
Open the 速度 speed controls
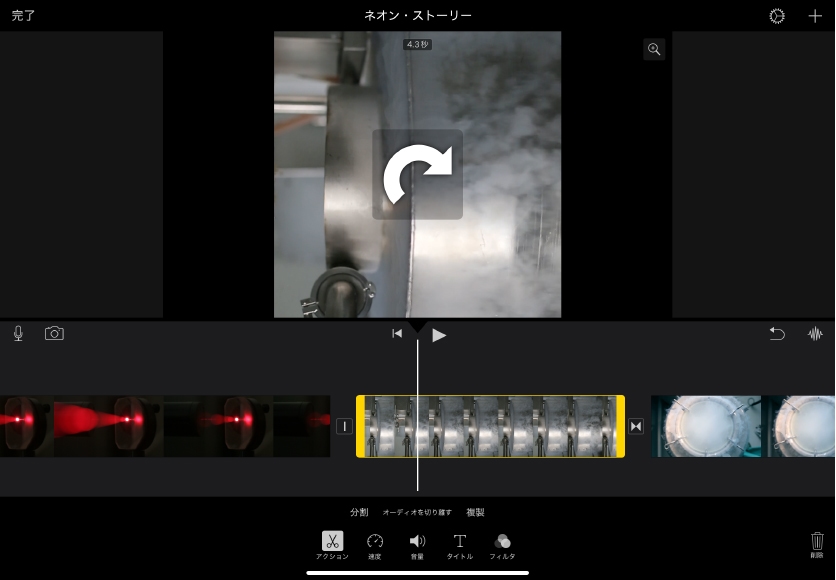(375, 545)
